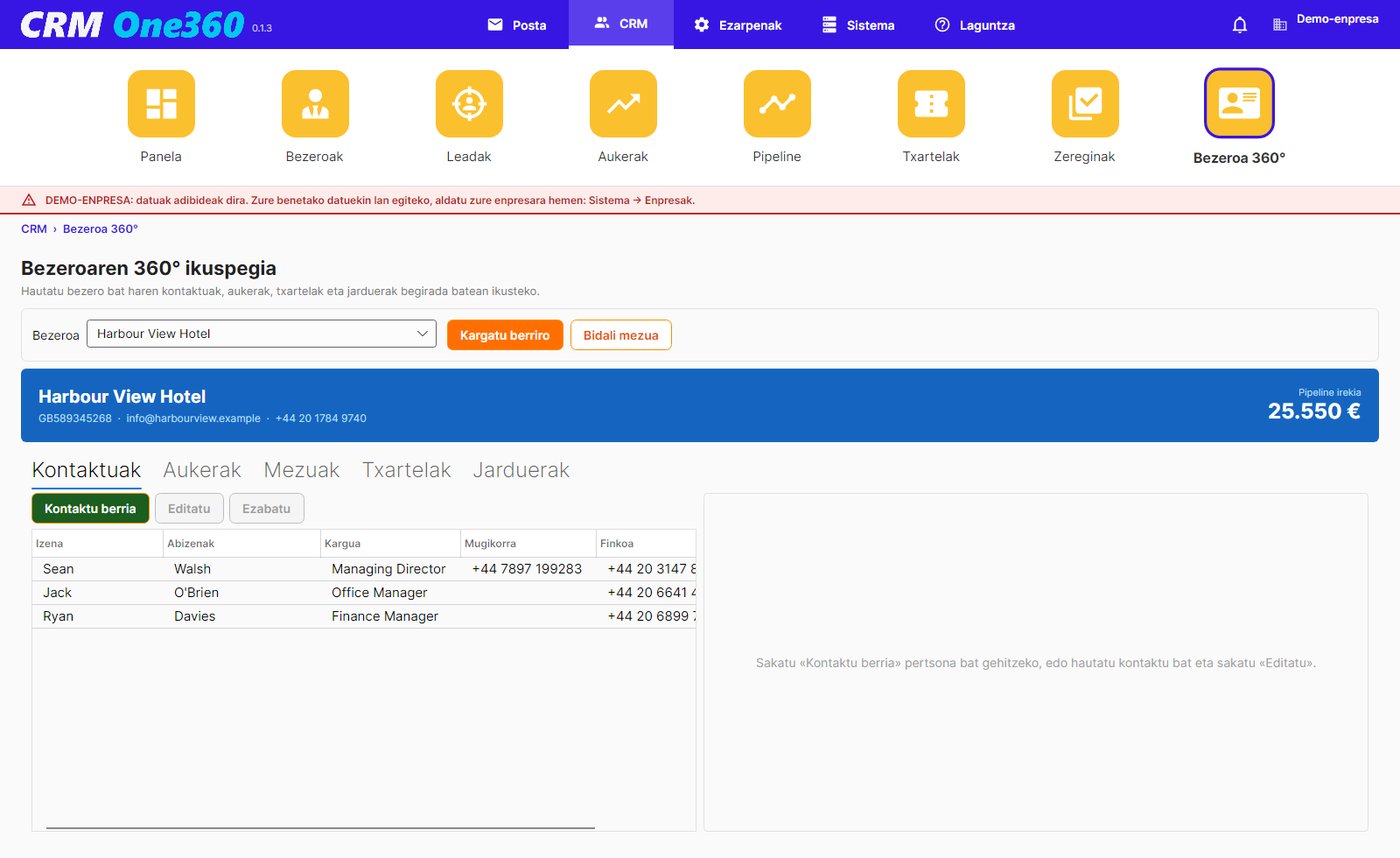Open the Laguntza help menu
Image resolution: width=1400 pixels, height=858 pixels.
point(975,25)
